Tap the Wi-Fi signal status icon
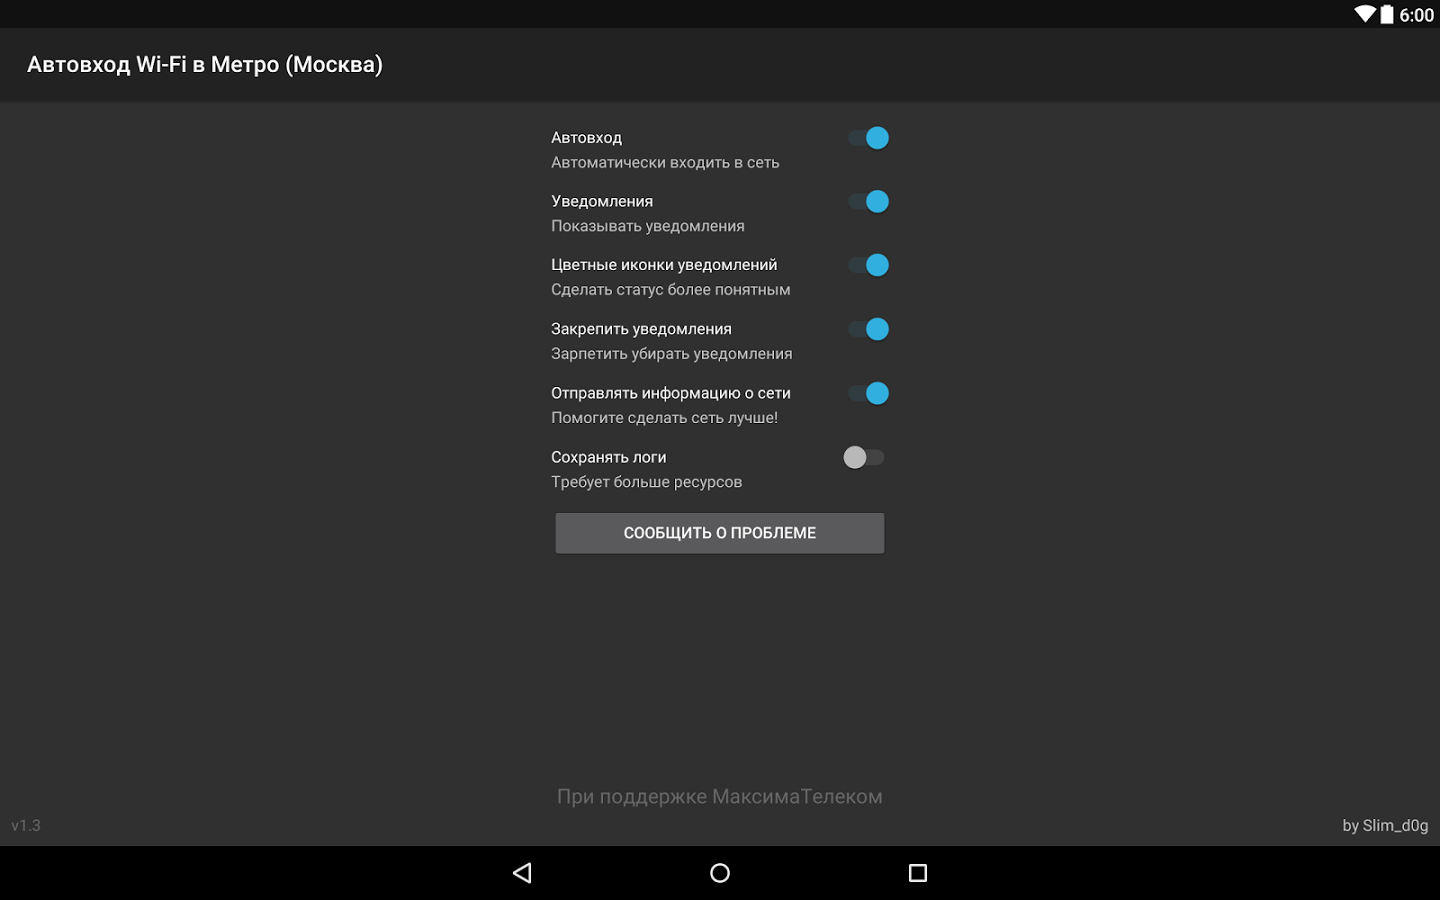Viewport: 1440px width, 900px height. [1364, 14]
